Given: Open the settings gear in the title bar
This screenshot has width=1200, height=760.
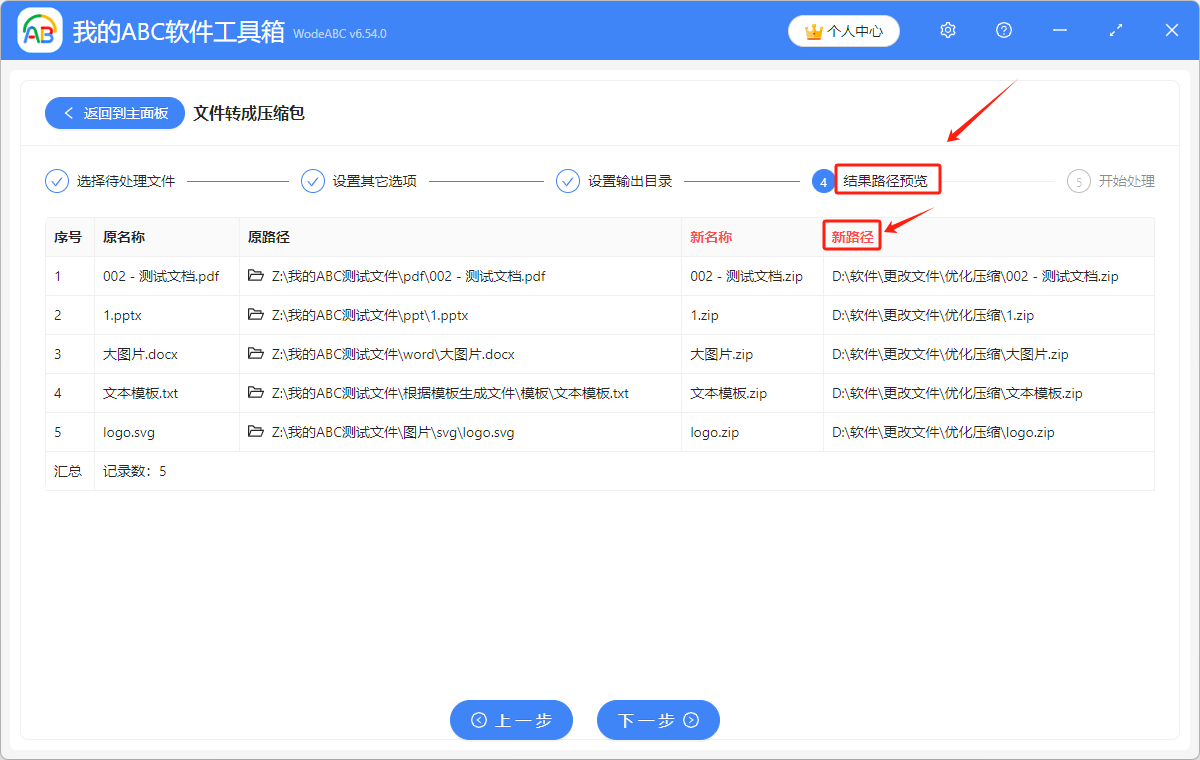Looking at the screenshot, I should tap(947, 30).
